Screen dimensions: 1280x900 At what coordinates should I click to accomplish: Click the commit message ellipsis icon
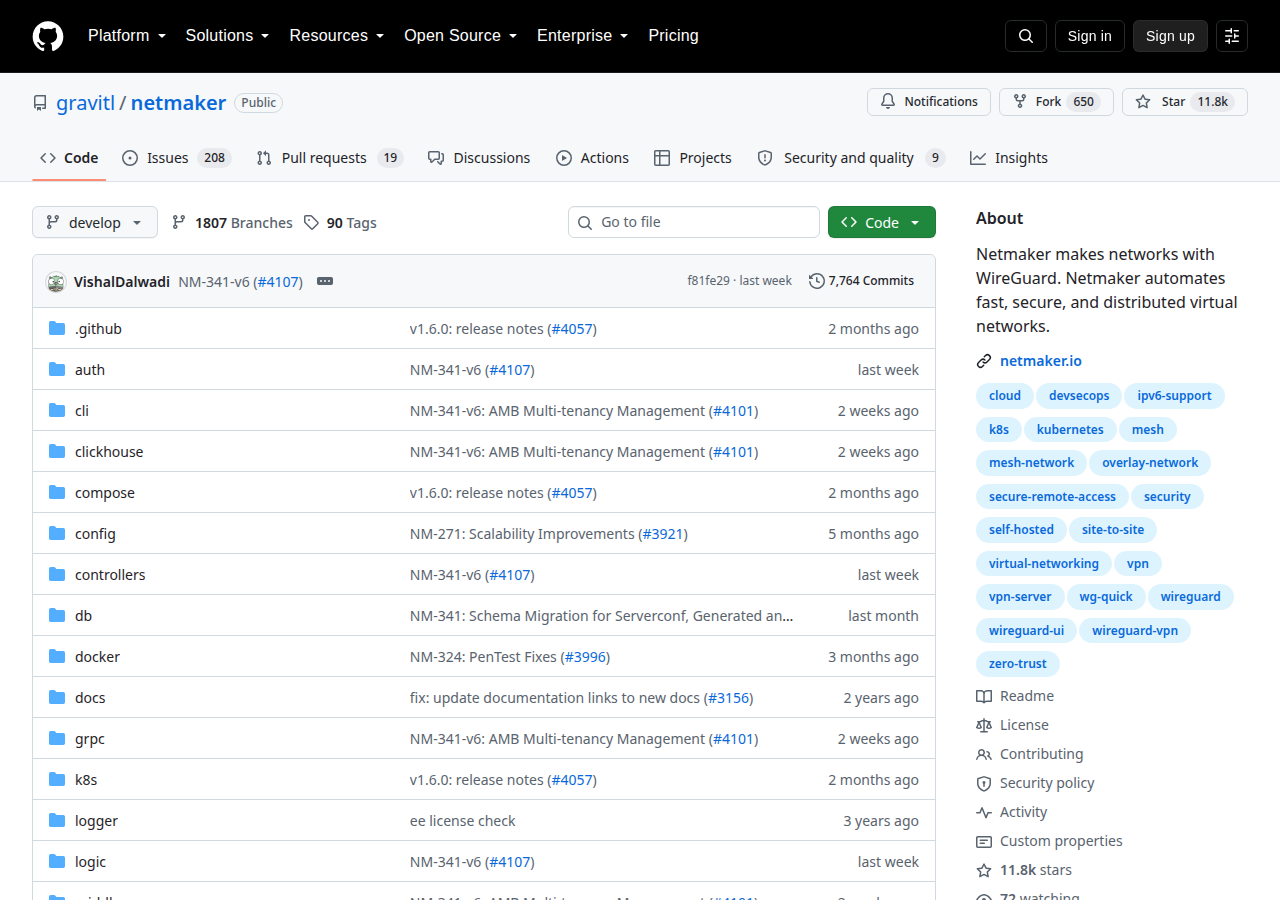tap(325, 281)
